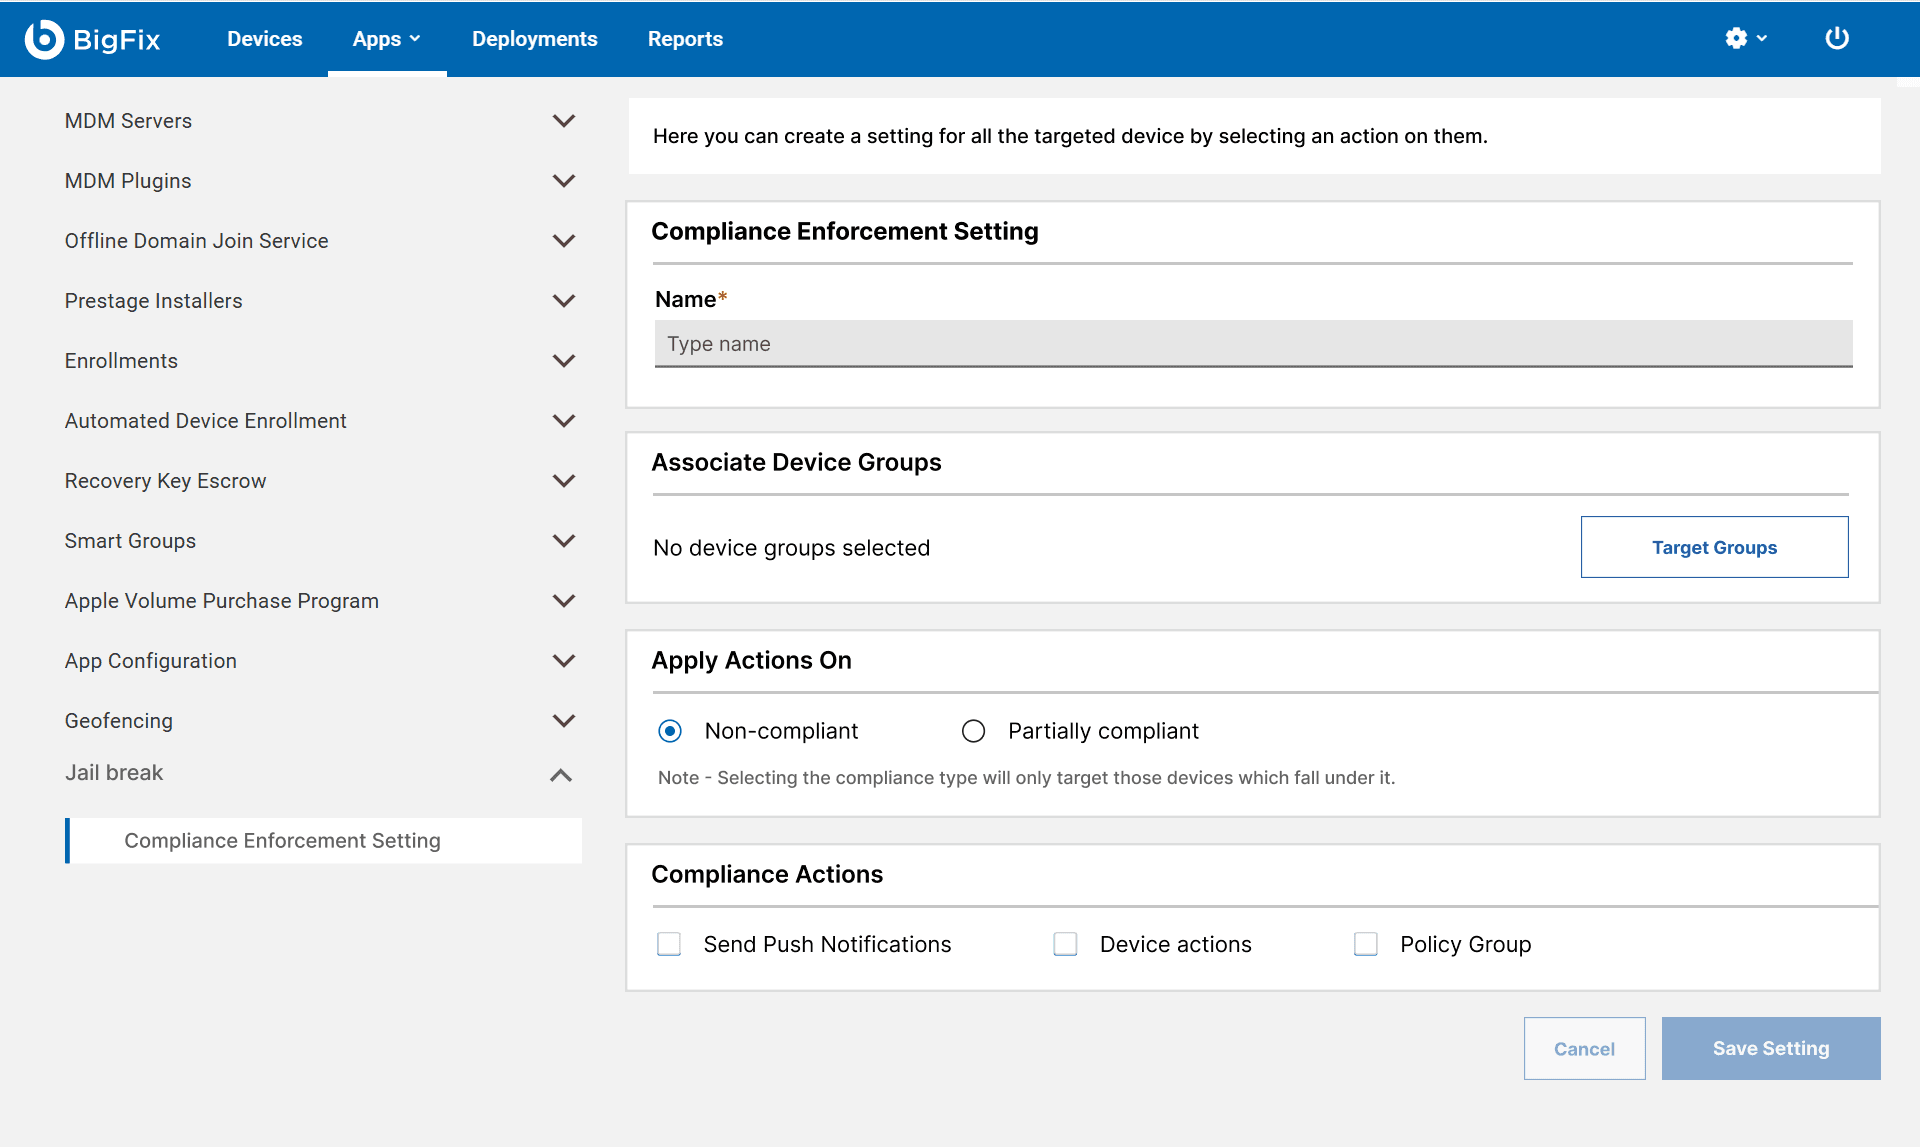The image size is (1920, 1147).
Task: Check the Device actions checkbox
Action: (1065, 944)
